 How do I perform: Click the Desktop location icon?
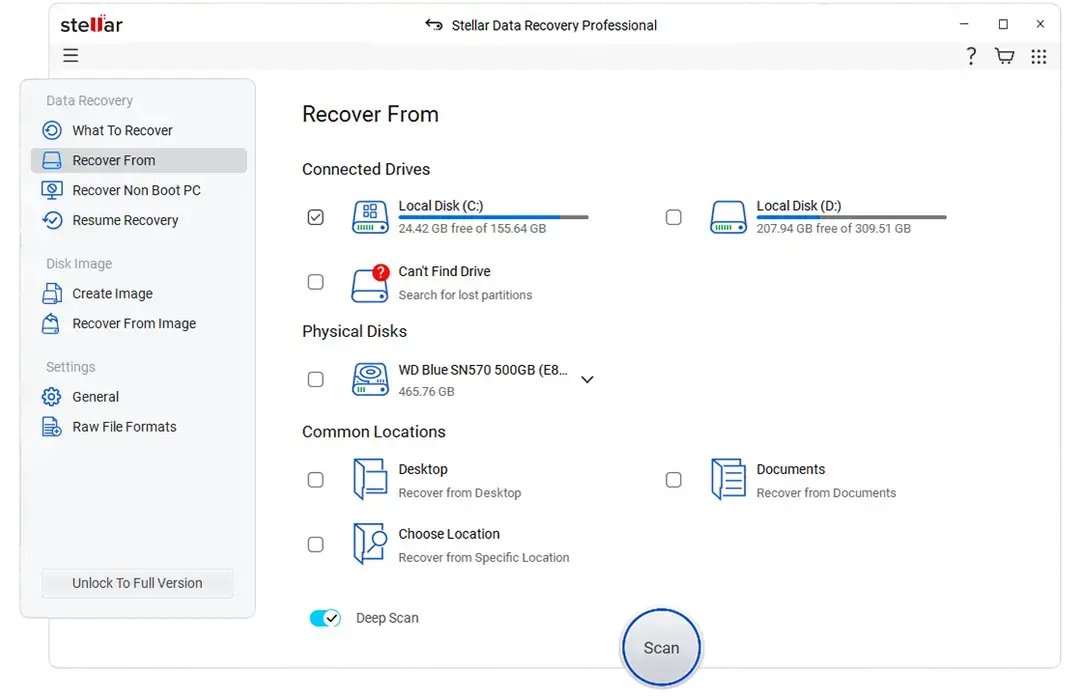point(370,480)
